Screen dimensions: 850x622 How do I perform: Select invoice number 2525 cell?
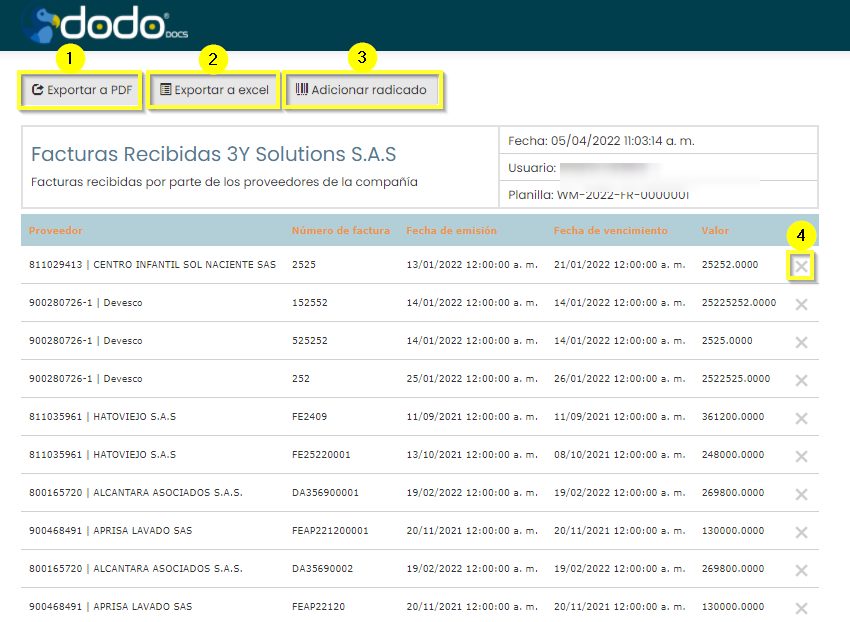tap(304, 265)
